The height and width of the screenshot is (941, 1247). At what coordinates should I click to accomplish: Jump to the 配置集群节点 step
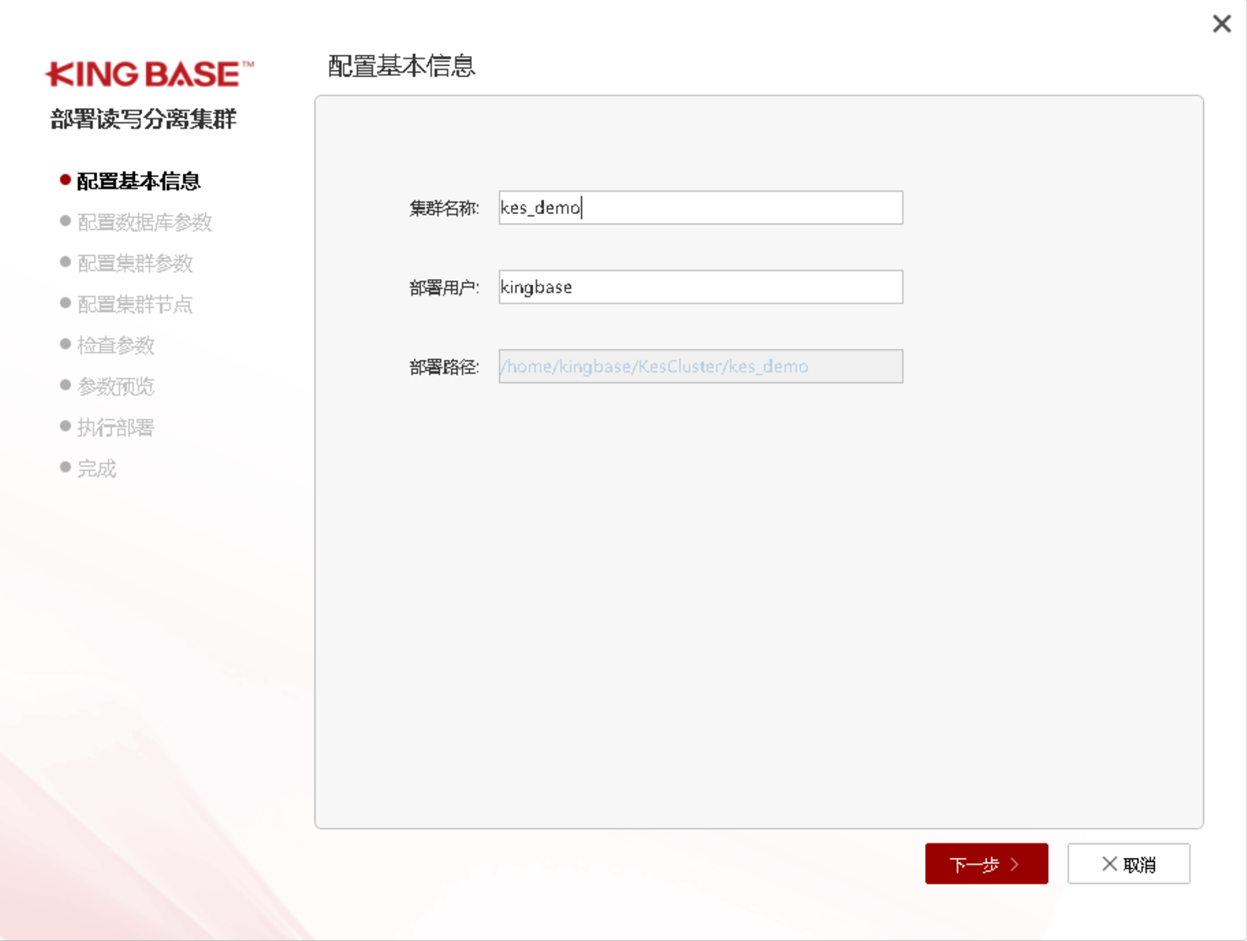click(134, 304)
